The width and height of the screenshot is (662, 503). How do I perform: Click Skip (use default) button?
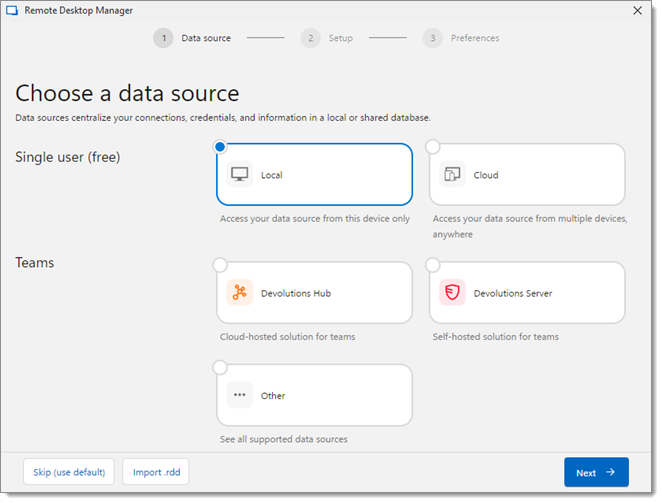point(69,472)
